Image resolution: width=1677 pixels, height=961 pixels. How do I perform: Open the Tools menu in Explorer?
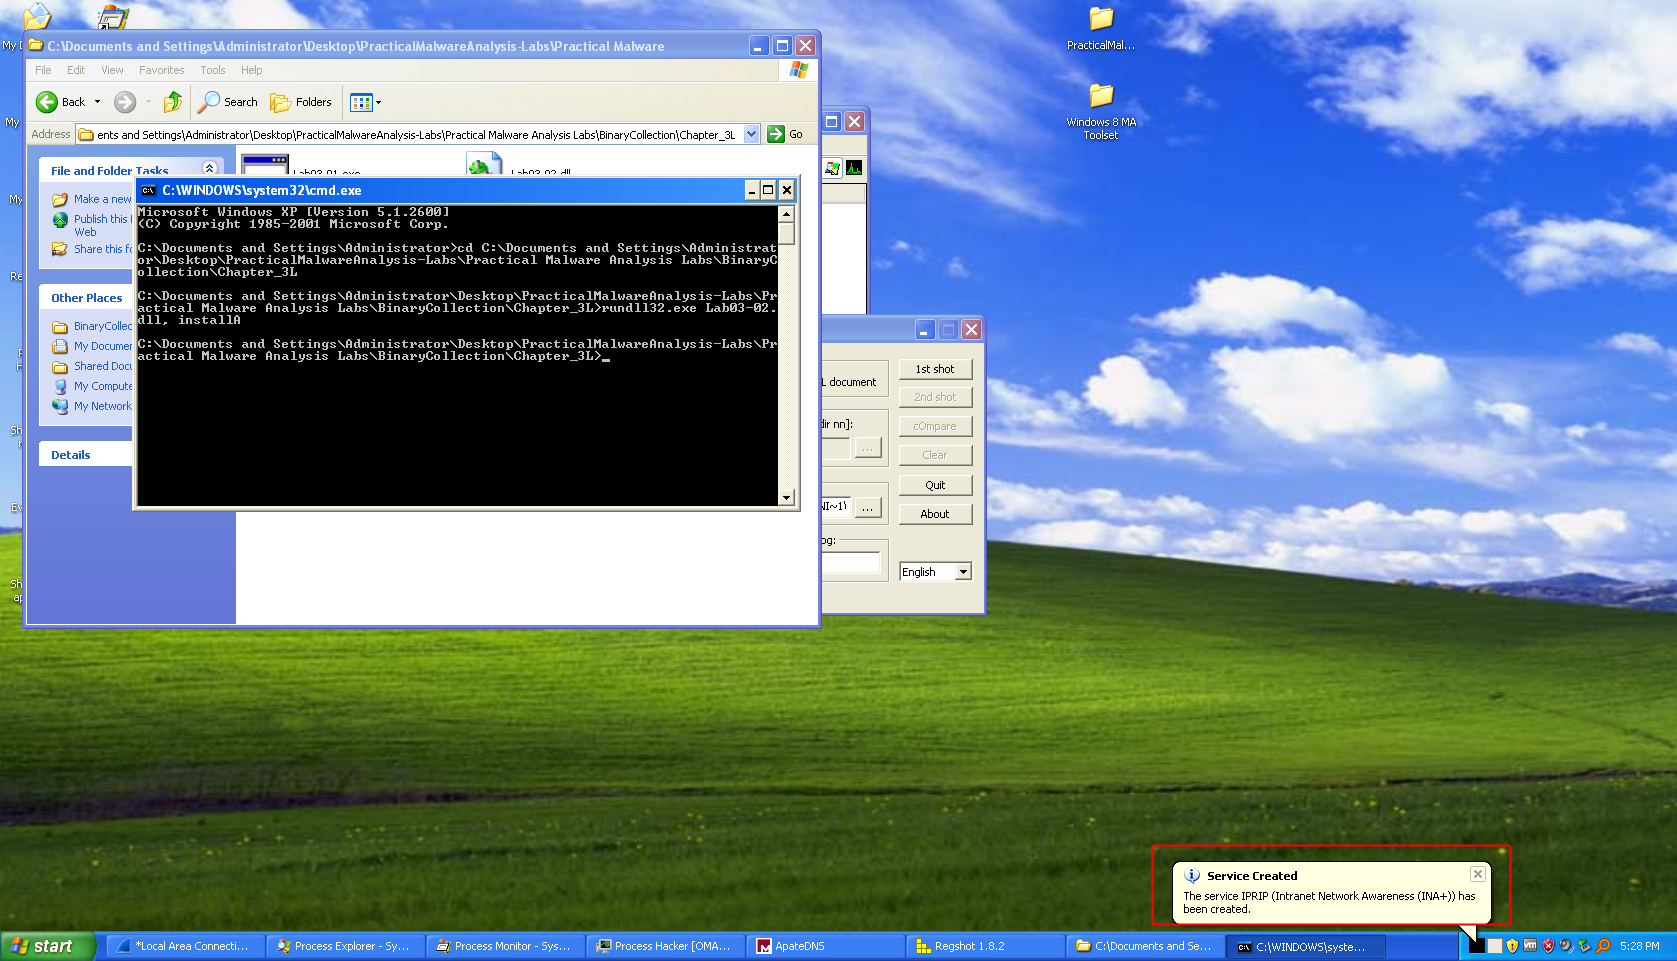(212, 70)
